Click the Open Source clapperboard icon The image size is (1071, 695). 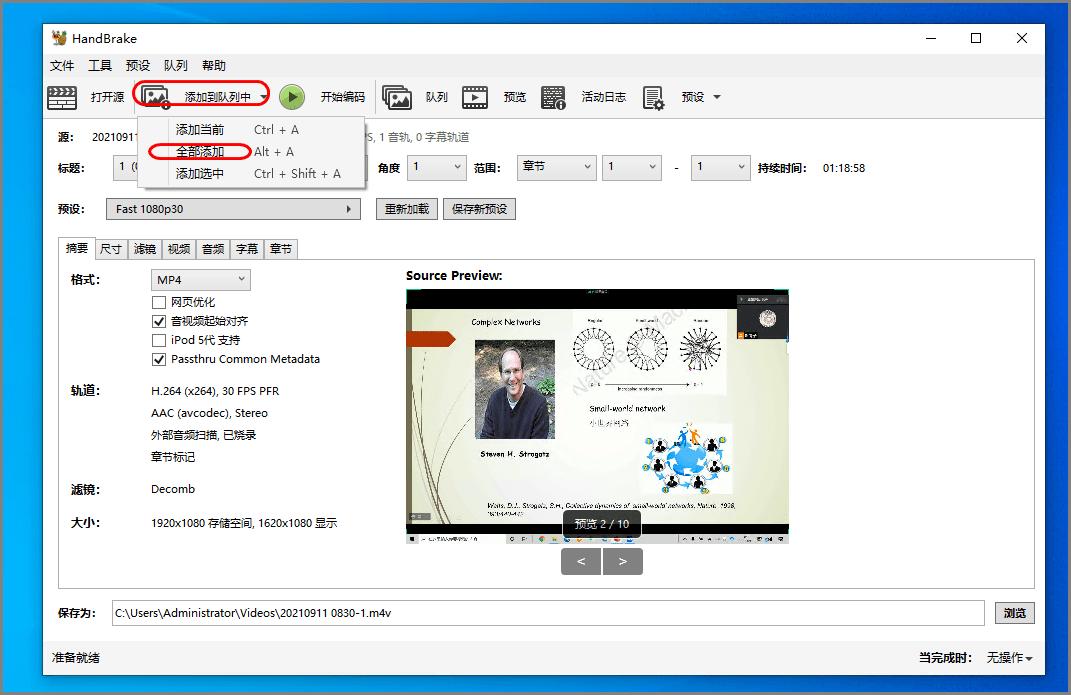pos(63,97)
